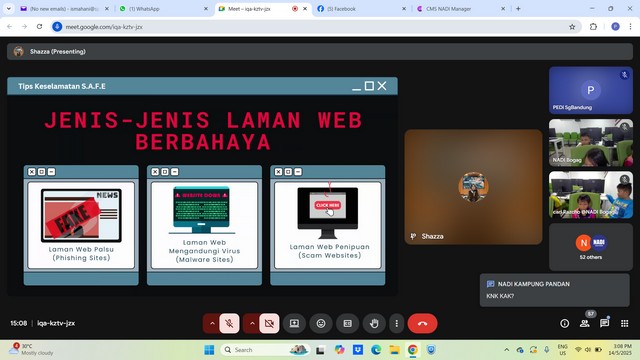
Task: Toggle the muted microphone button
Action: [229, 323]
